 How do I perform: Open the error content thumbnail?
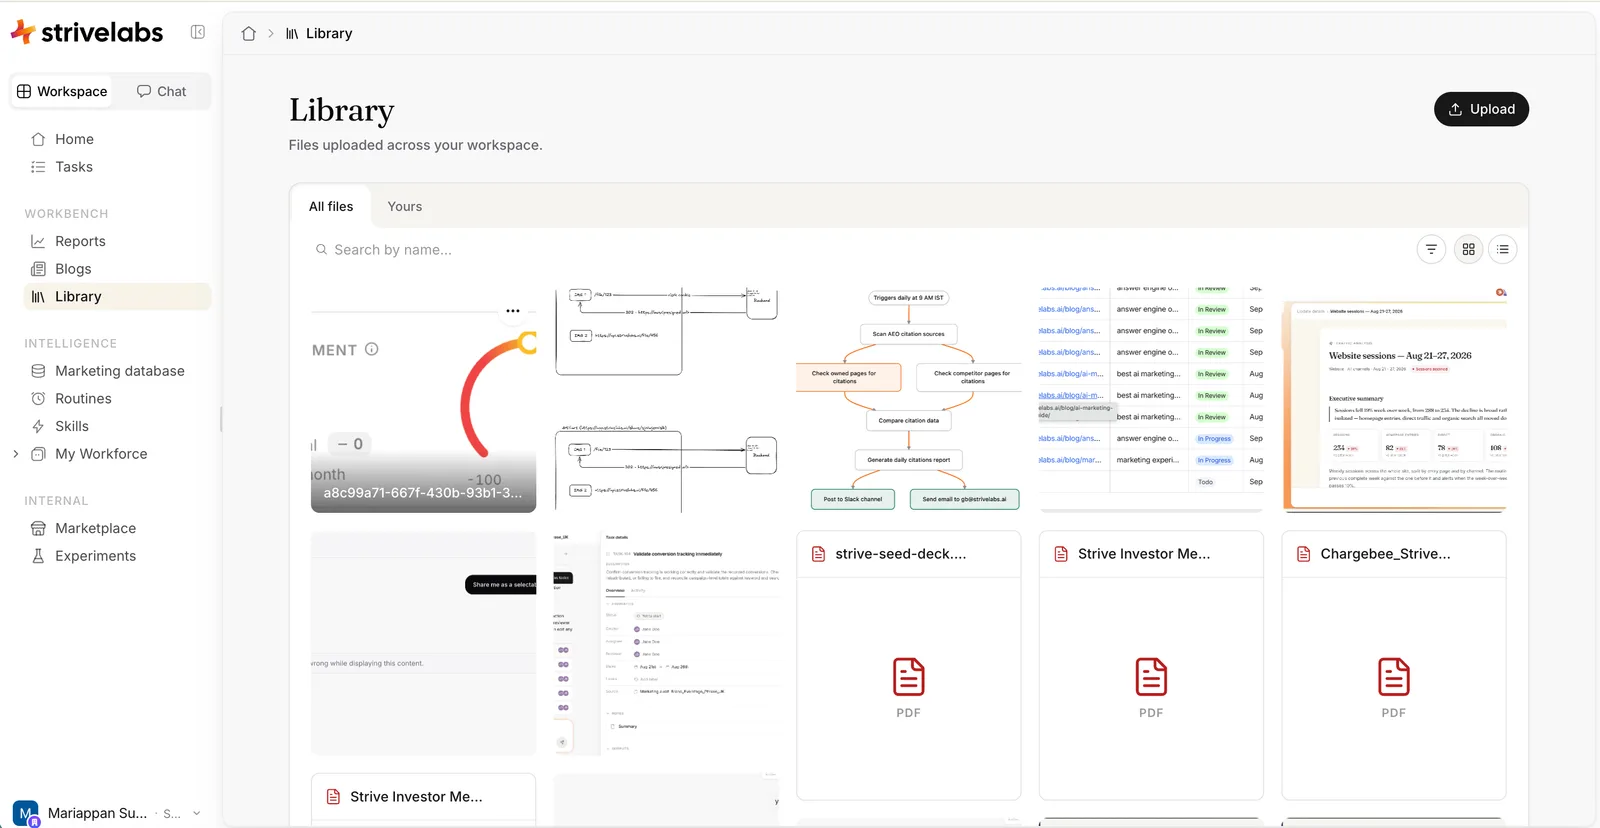[423, 643]
